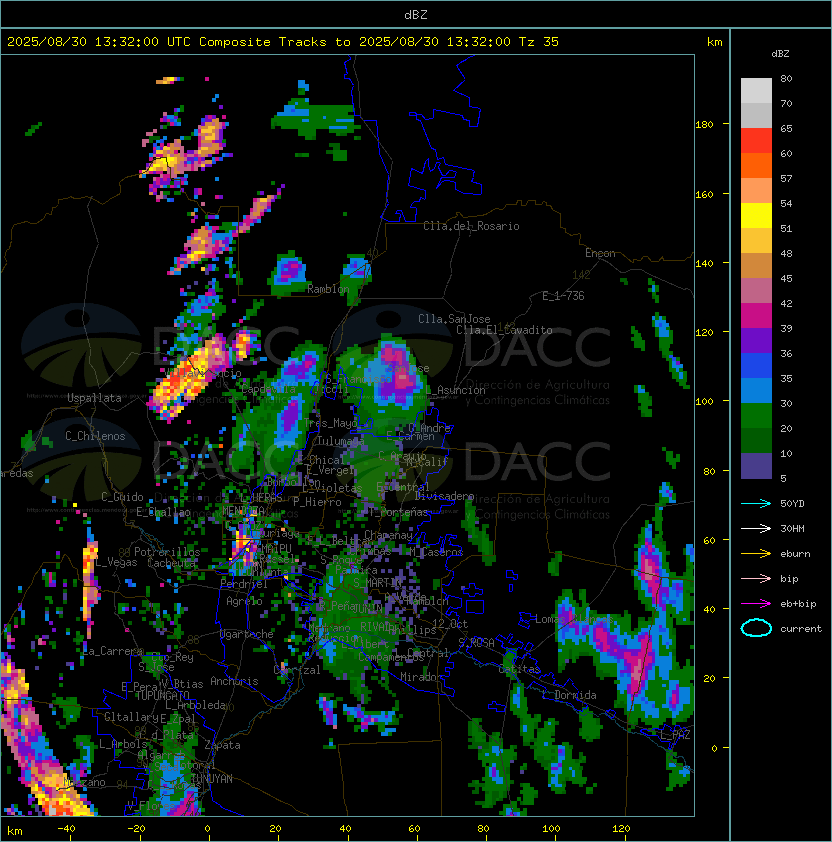Click the 'C_Chilenos' map label
The width and height of the screenshot is (832, 842).
pos(95,436)
